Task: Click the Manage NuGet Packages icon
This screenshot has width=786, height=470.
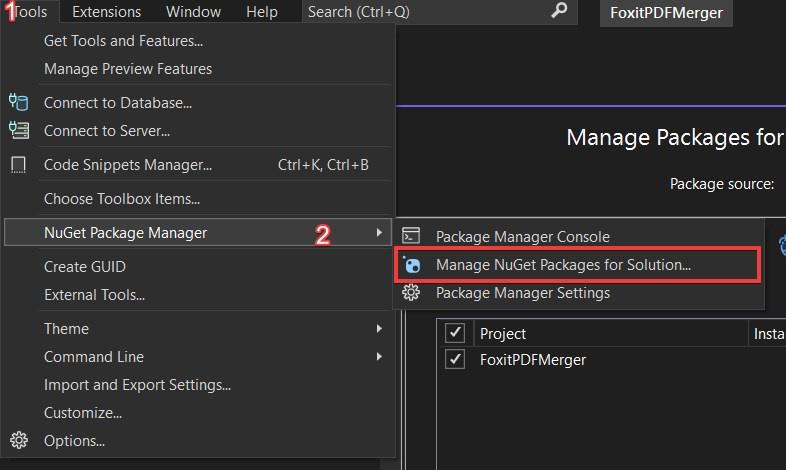Action: pyautogui.click(x=412, y=265)
